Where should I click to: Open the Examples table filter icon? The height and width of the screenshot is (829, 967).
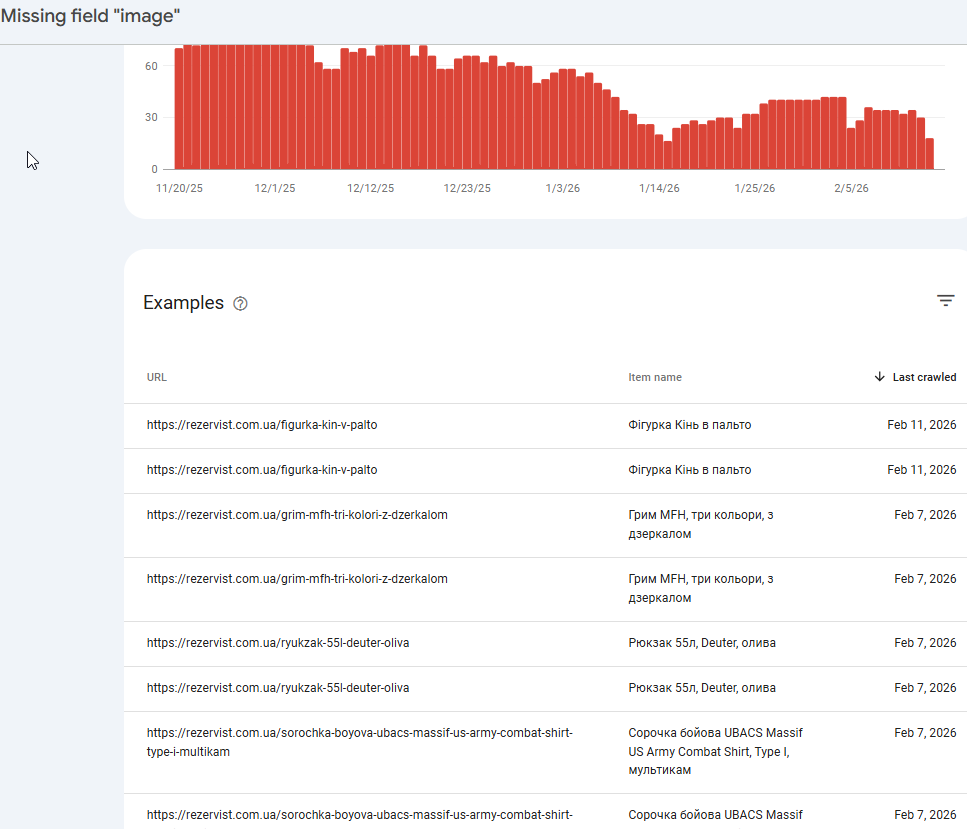945,301
